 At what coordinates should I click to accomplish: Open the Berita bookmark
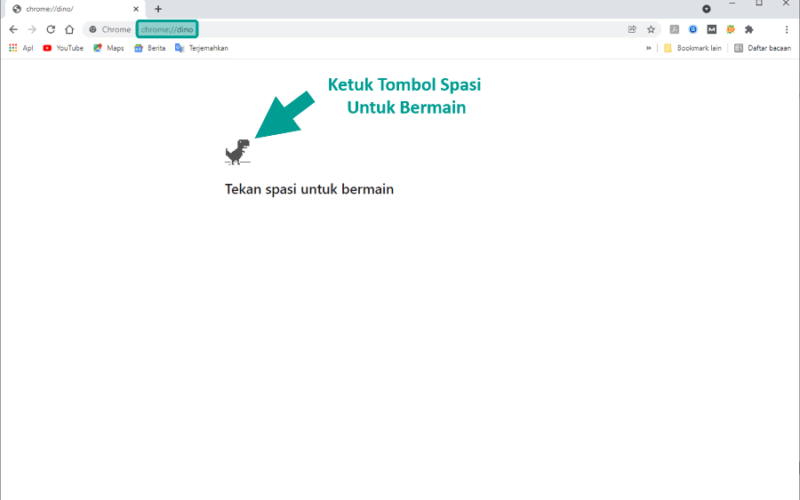click(x=149, y=48)
